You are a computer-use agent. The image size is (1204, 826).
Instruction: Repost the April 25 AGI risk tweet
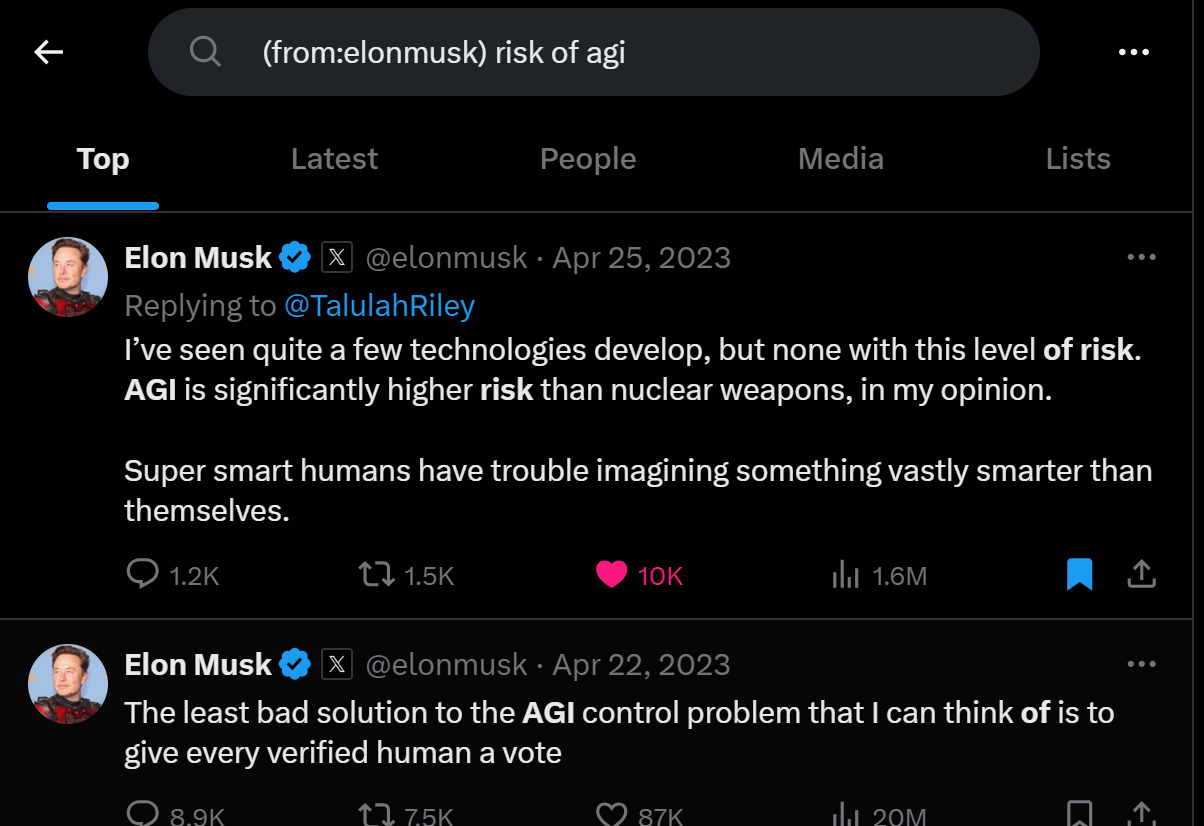[x=377, y=575]
